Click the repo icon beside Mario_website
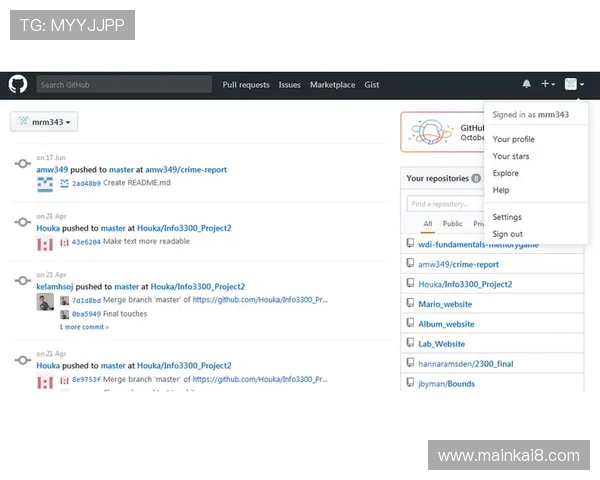This screenshot has width=600, height=480. (410, 304)
